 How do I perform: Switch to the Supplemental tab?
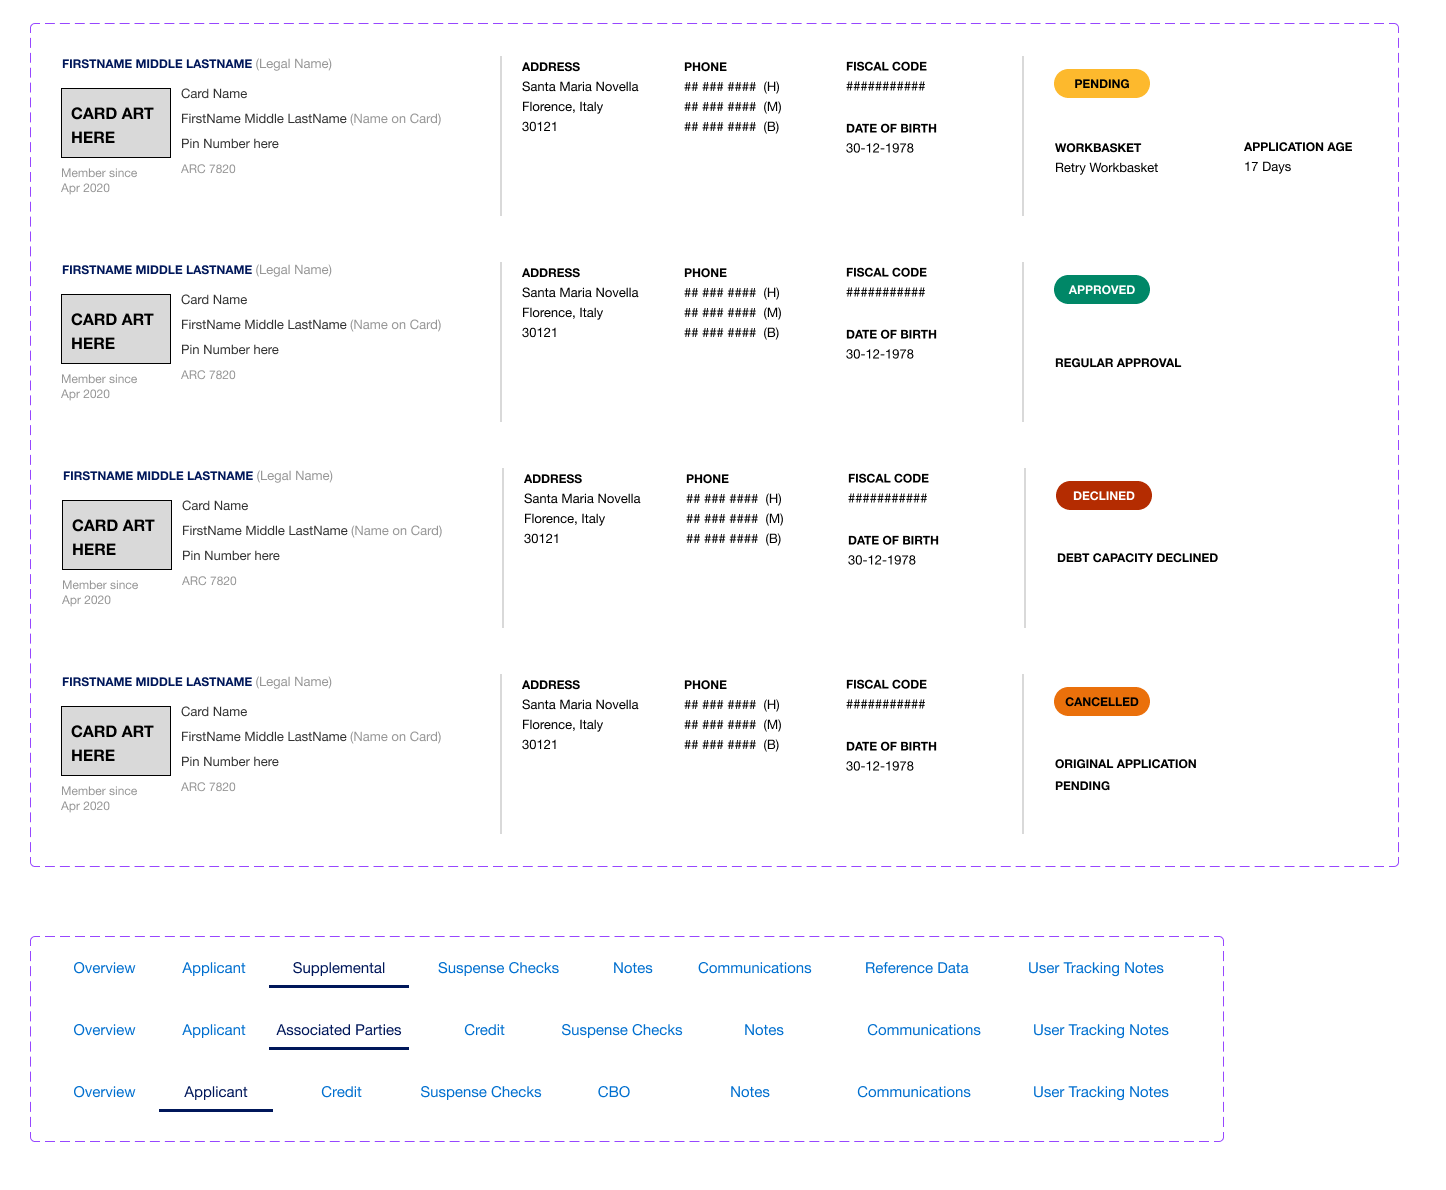(338, 967)
